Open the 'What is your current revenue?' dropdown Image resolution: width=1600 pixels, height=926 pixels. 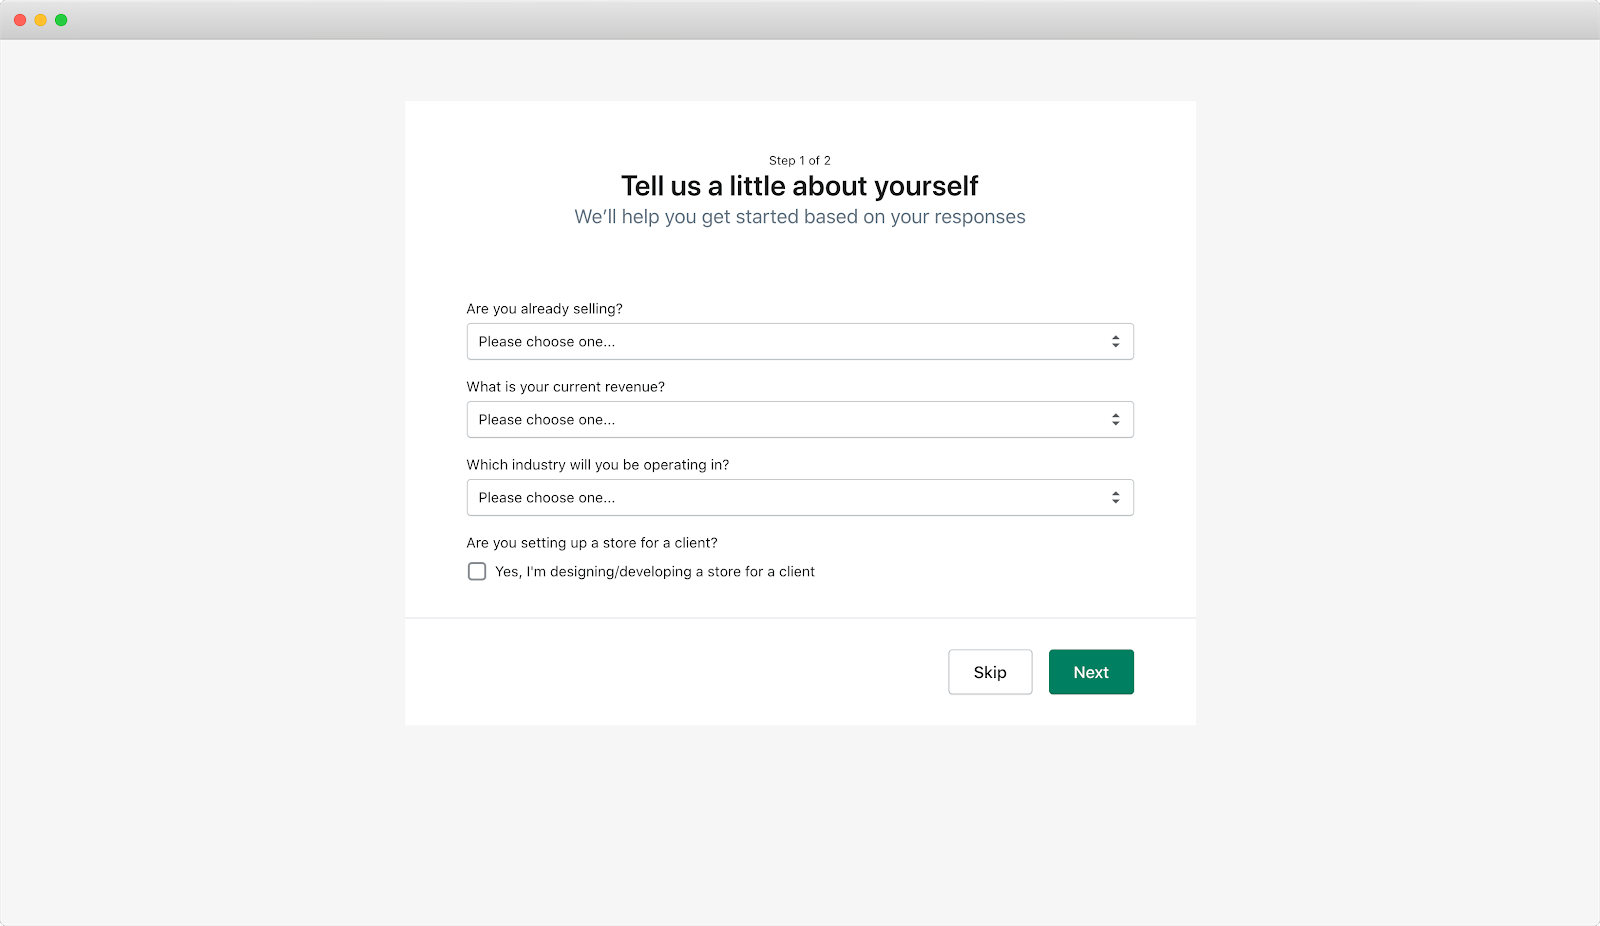800,419
